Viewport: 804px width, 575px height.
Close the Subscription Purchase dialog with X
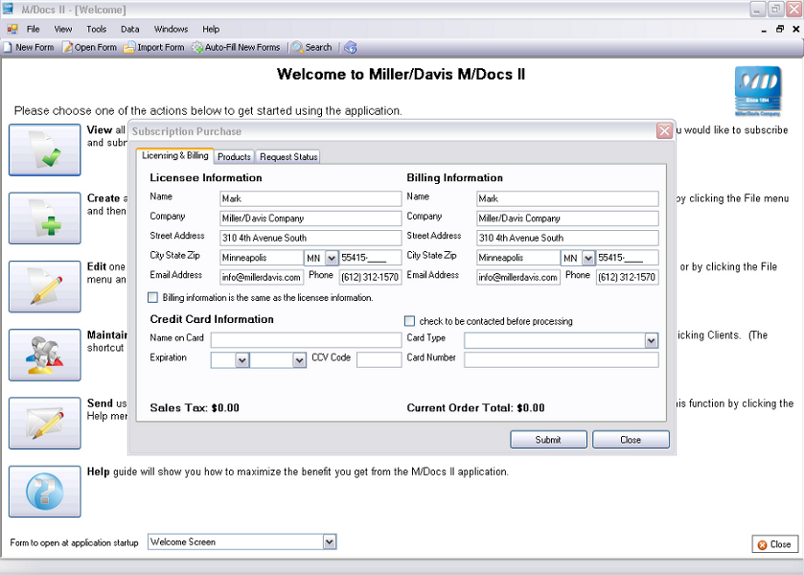point(665,131)
